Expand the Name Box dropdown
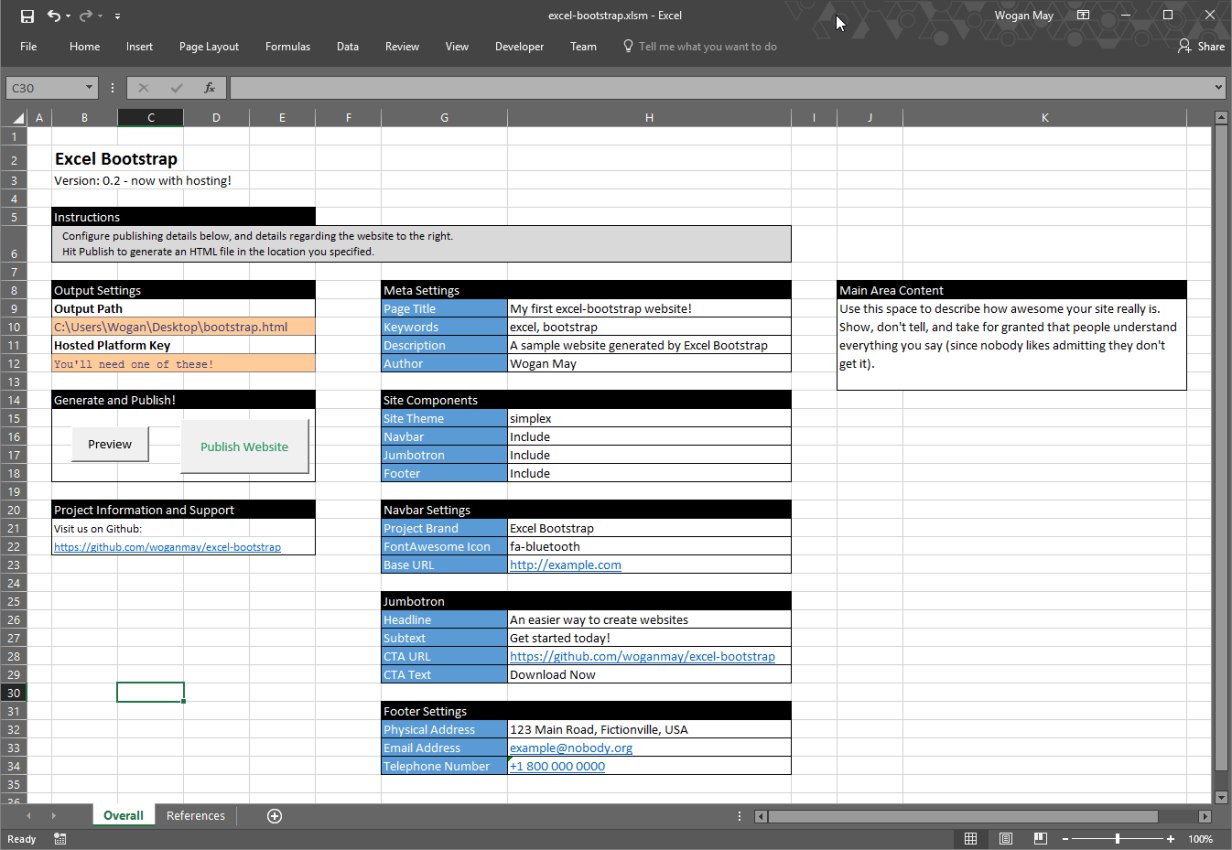Screen dimensions: 1232x850 89,88
